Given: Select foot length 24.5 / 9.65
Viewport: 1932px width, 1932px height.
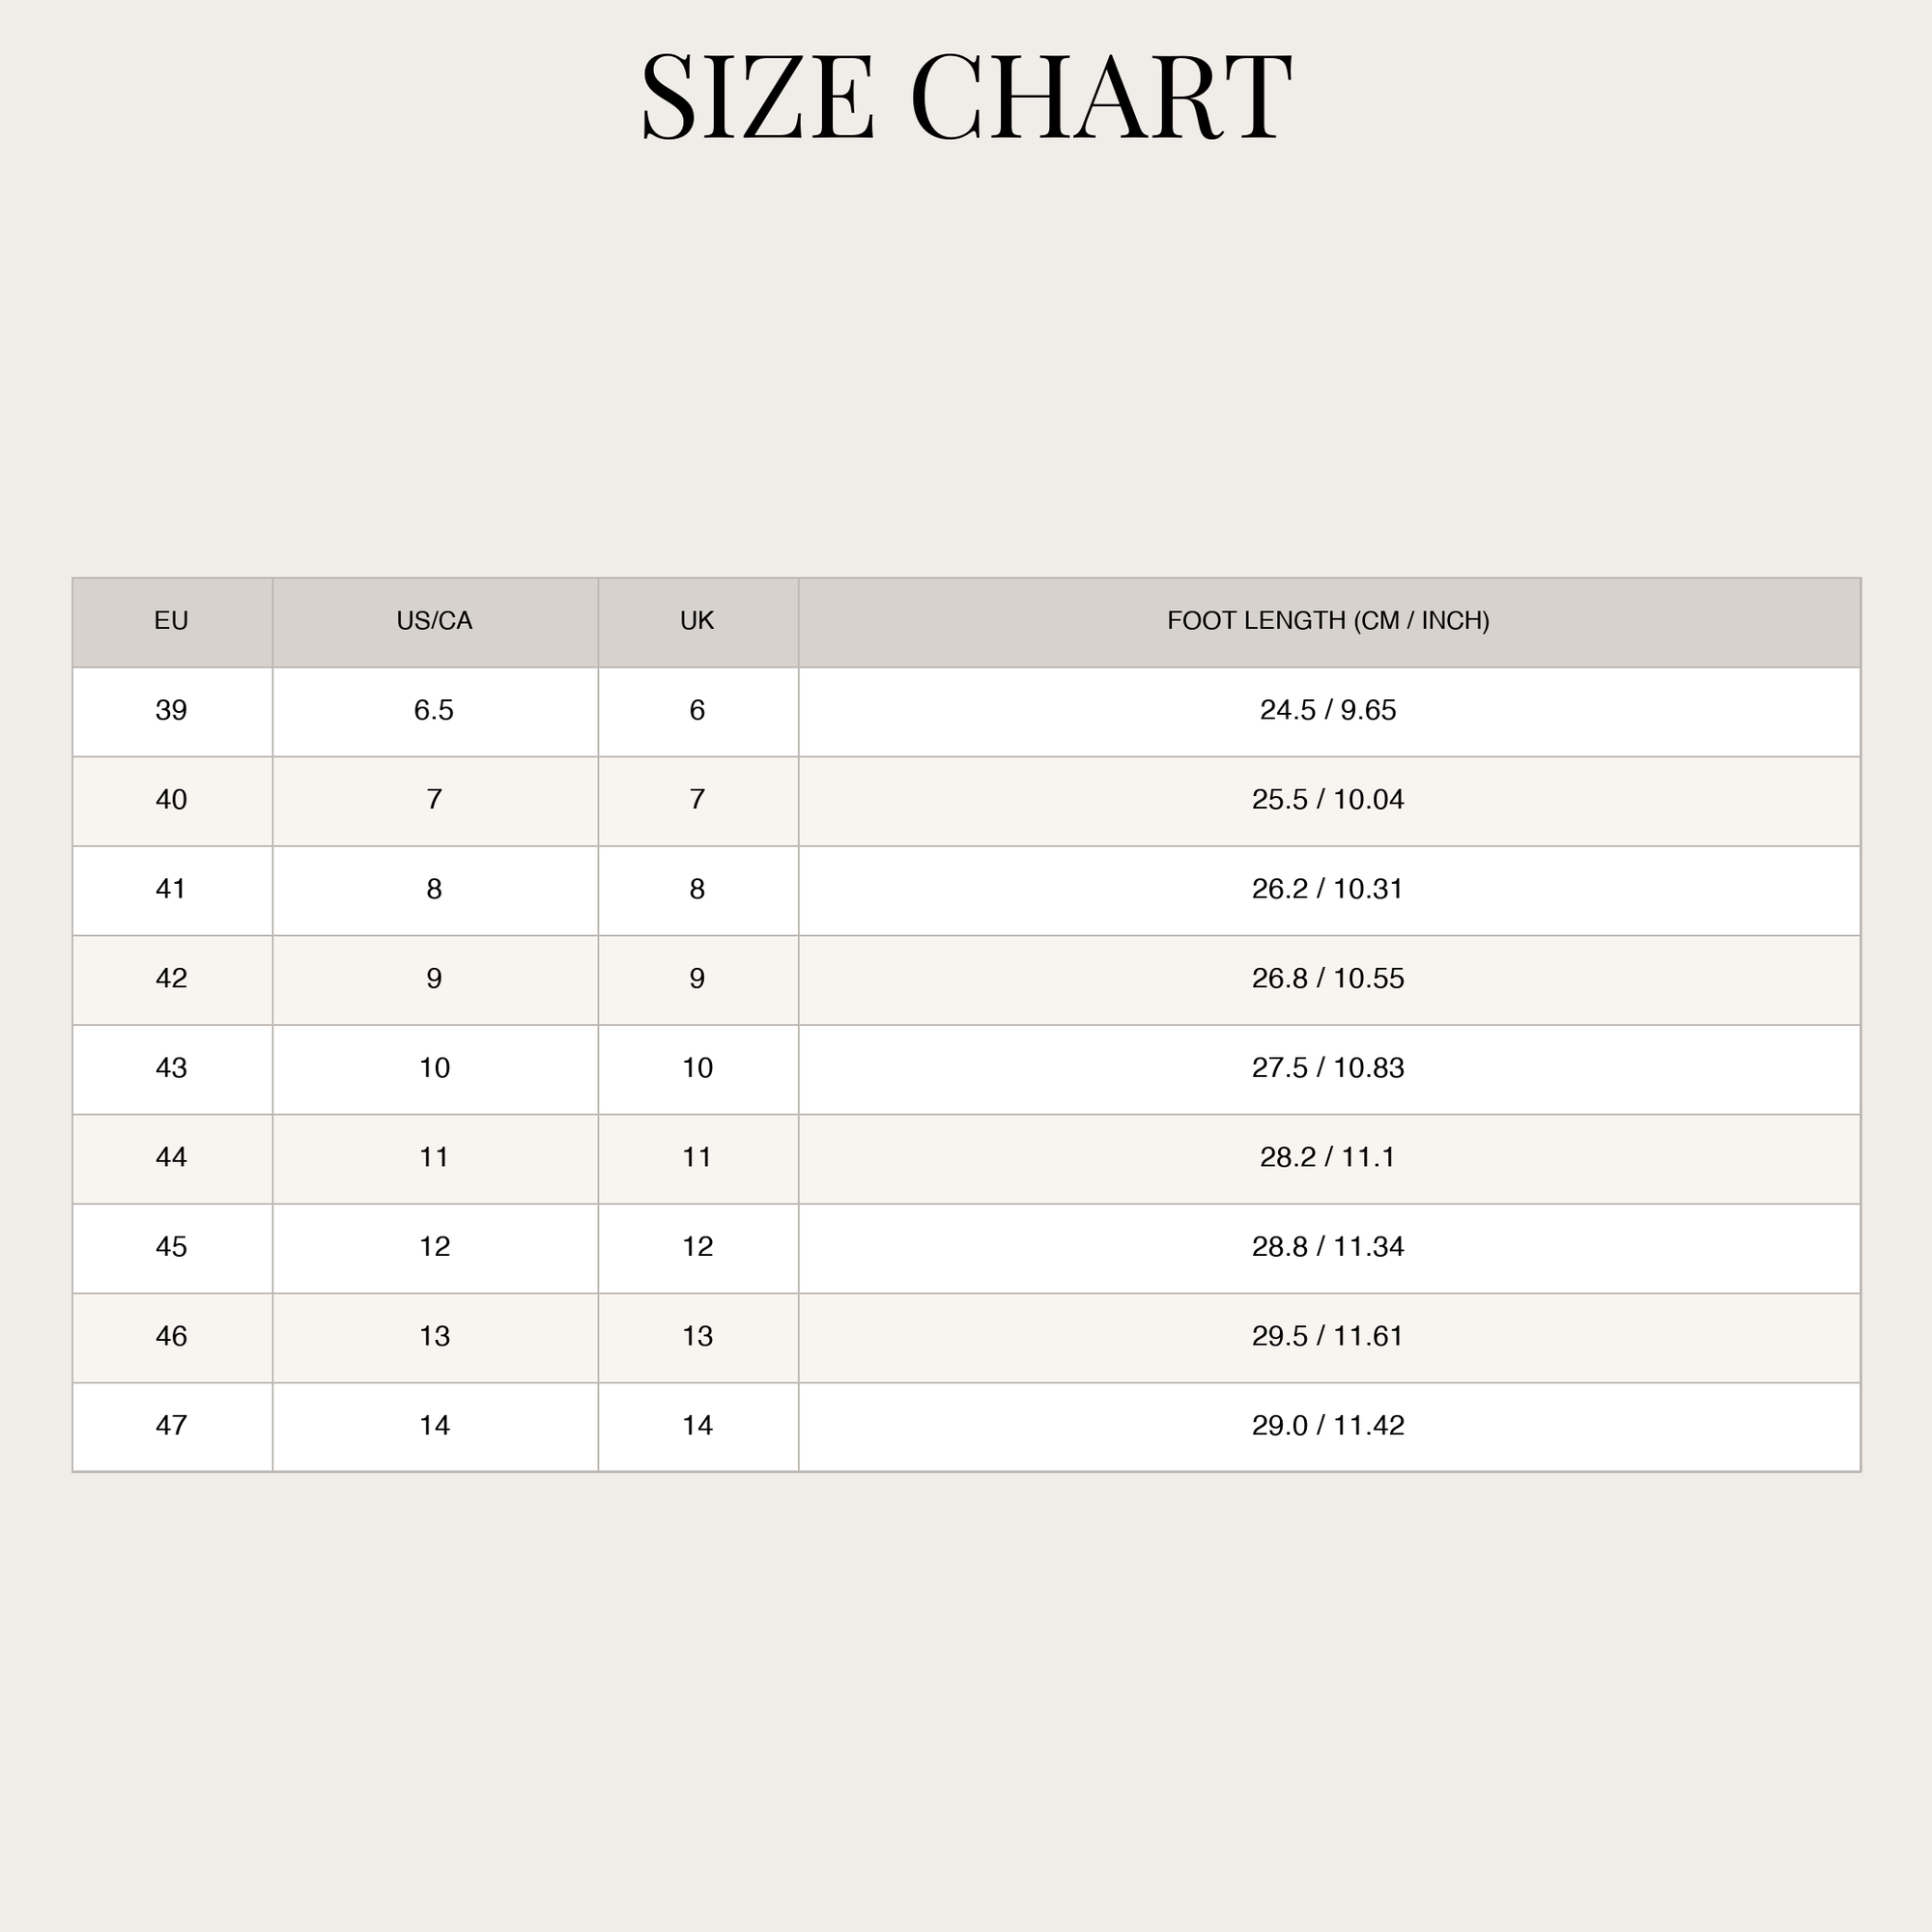Looking at the screenshot, I should 1329,711.
